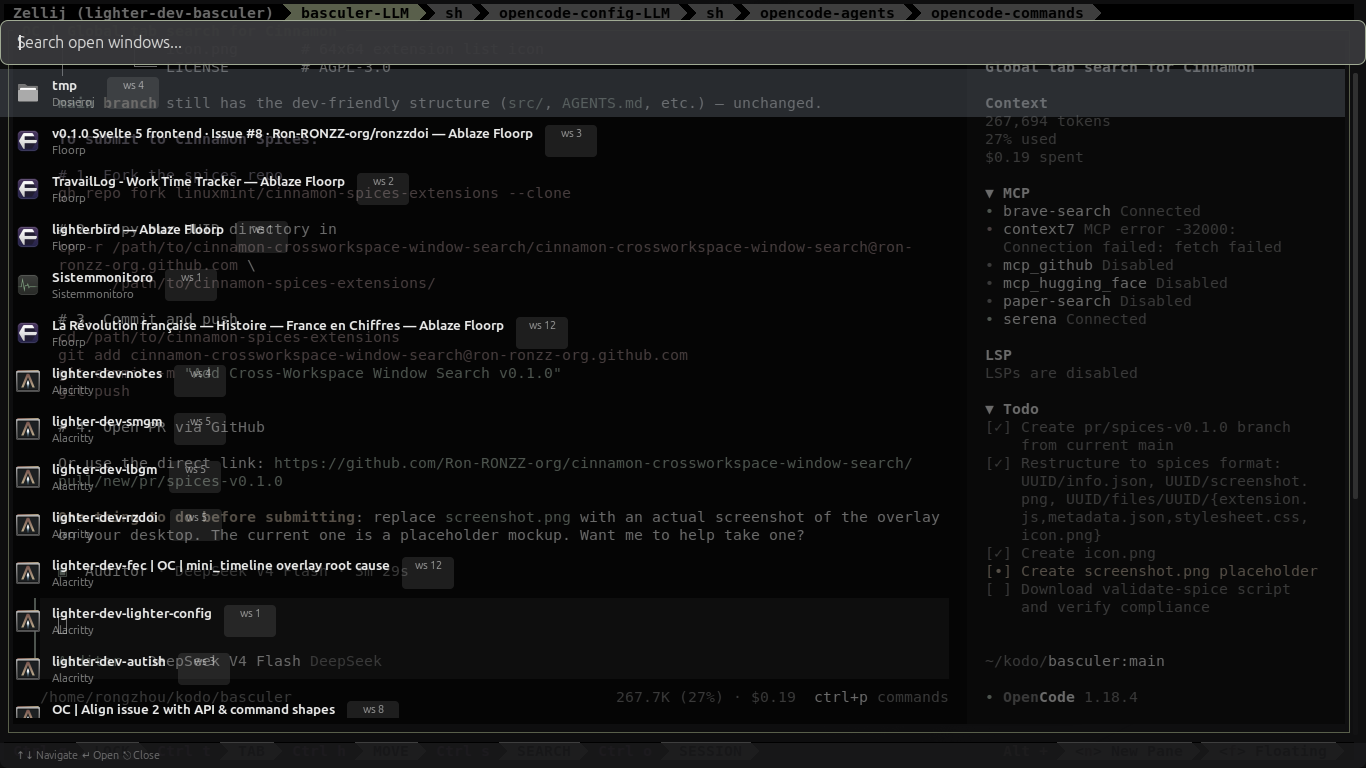This screenshot has width=1366, height=768.
Task: Click the ws 8 badge on the OC Align issue row
Action: coord(373,710)
